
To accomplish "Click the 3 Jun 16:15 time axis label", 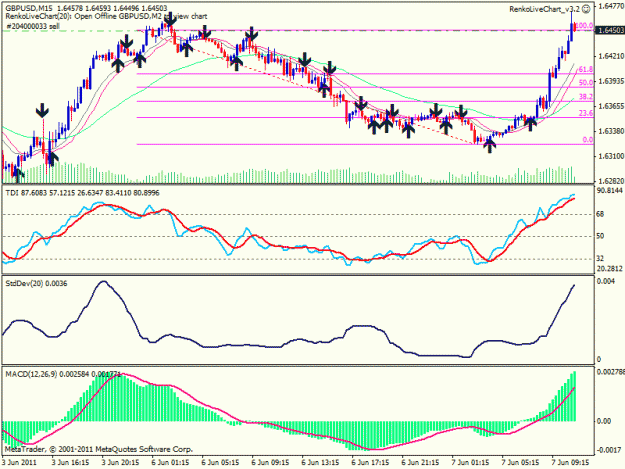I will point(71,462).
